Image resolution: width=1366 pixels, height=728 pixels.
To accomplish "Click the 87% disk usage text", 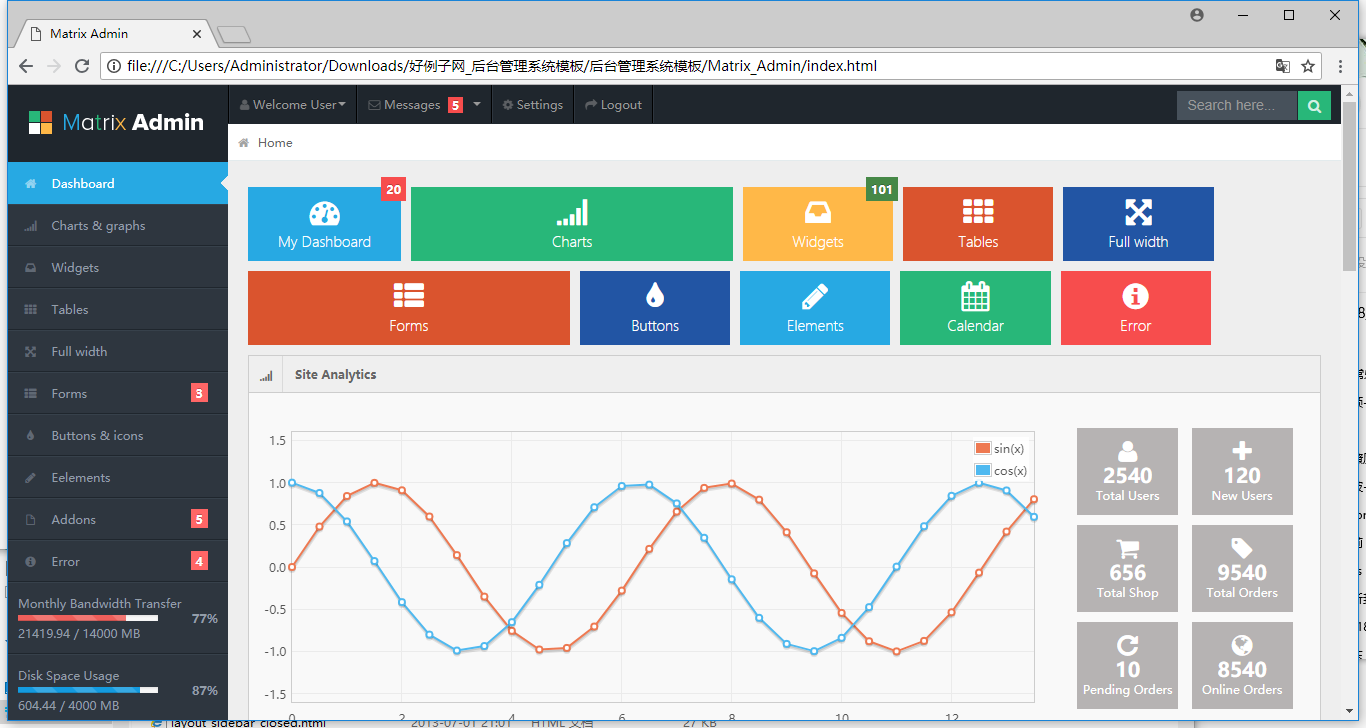I will 205,691.
